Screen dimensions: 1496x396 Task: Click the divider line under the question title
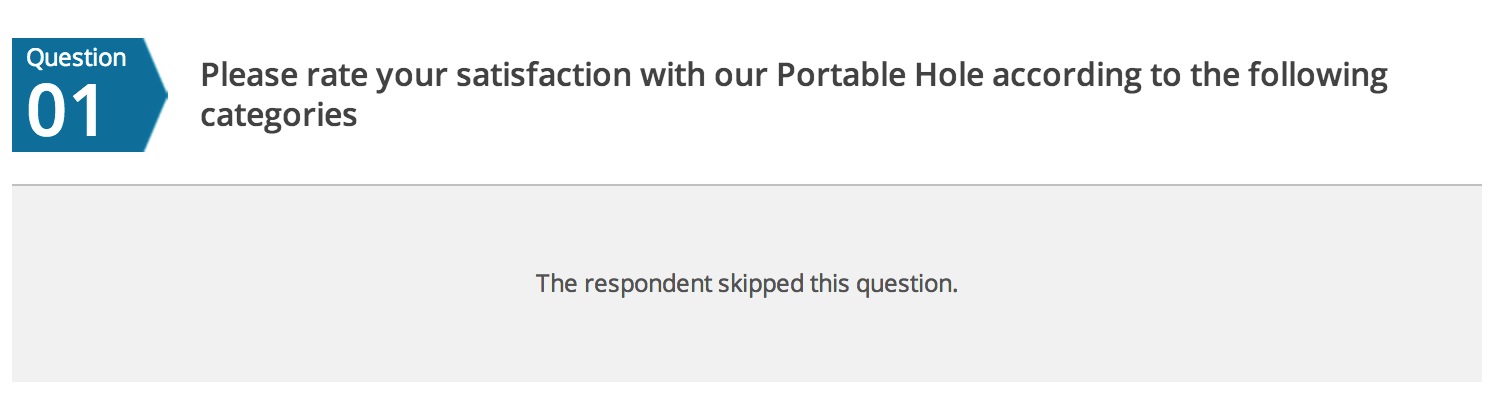click(x=747, y=185)
